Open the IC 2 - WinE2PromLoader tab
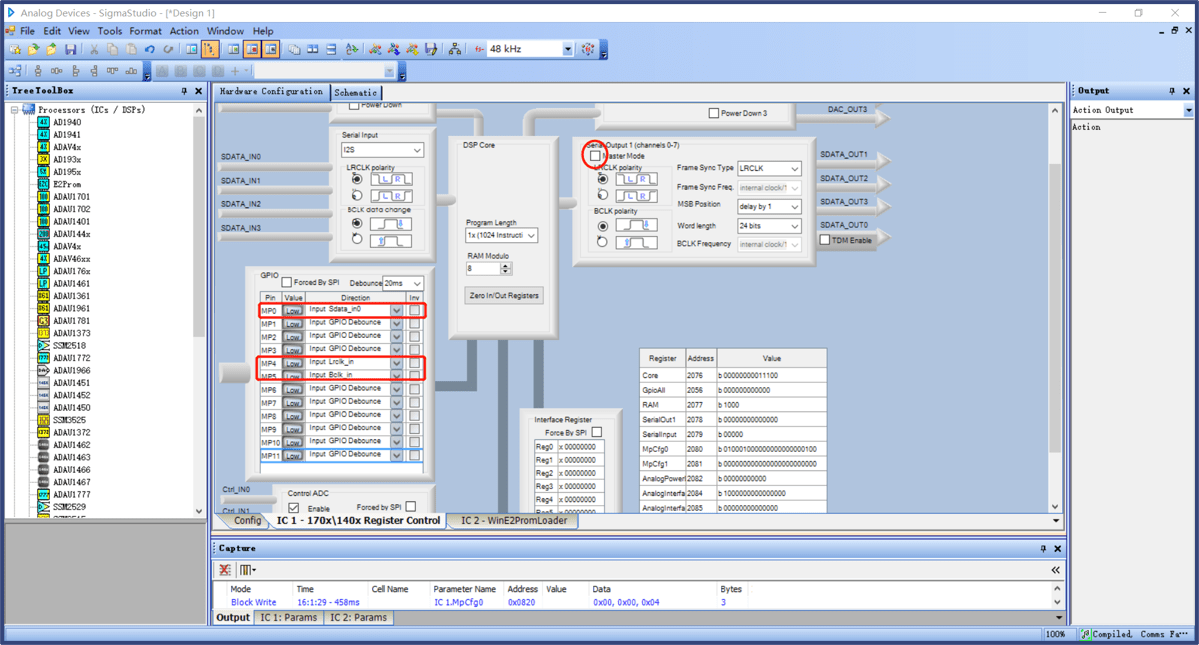Image resolution: width=1199 pixels, height=645 pixels. coord(516,521)
